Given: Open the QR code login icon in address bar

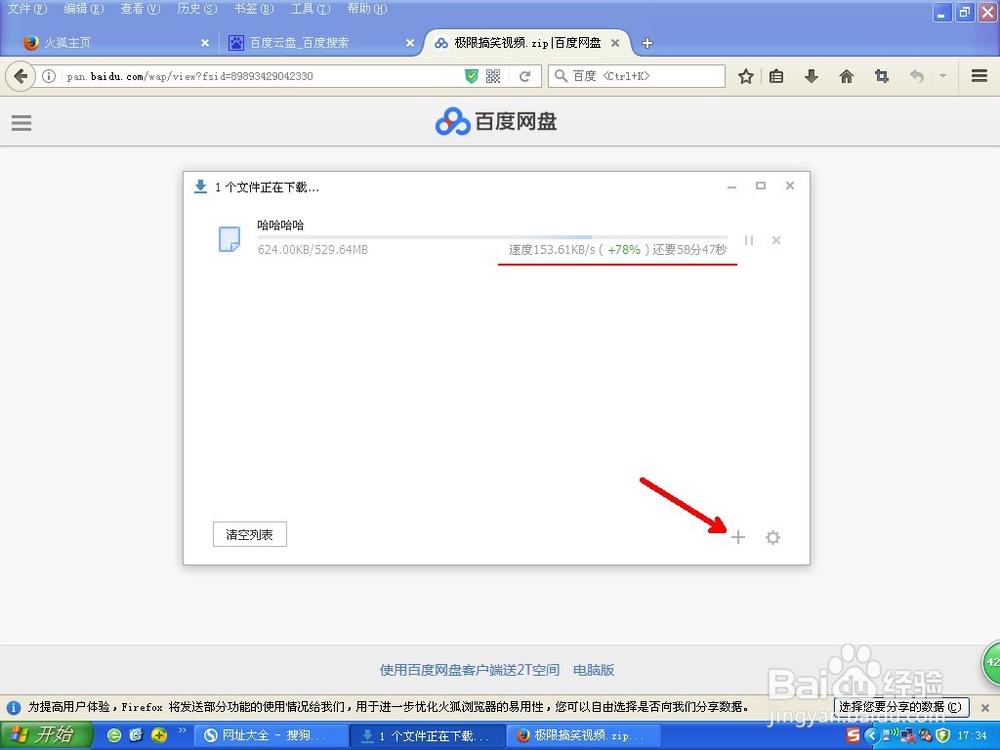Looking at the screenshot, I should coord(493,75).
